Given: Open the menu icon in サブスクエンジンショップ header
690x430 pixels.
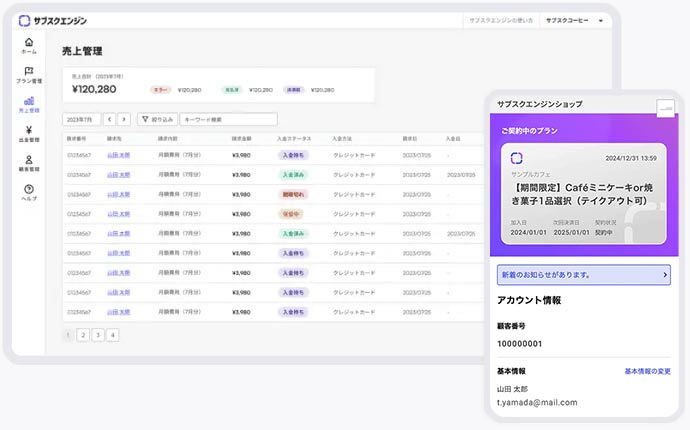Looking at the screenshot, I should click(665, 108).
